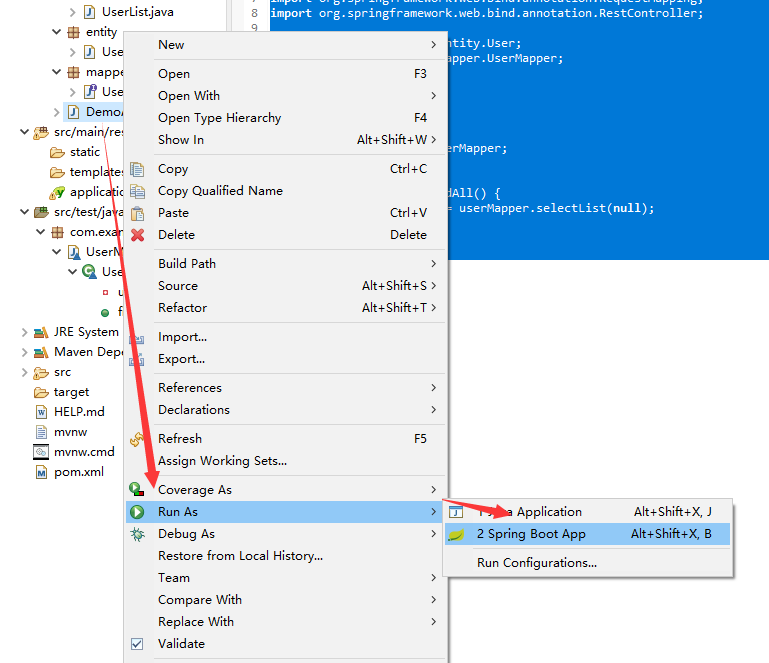Expand the Maven Dependencies node
This screenshot has height=663, width=769.
coord(25,352)
